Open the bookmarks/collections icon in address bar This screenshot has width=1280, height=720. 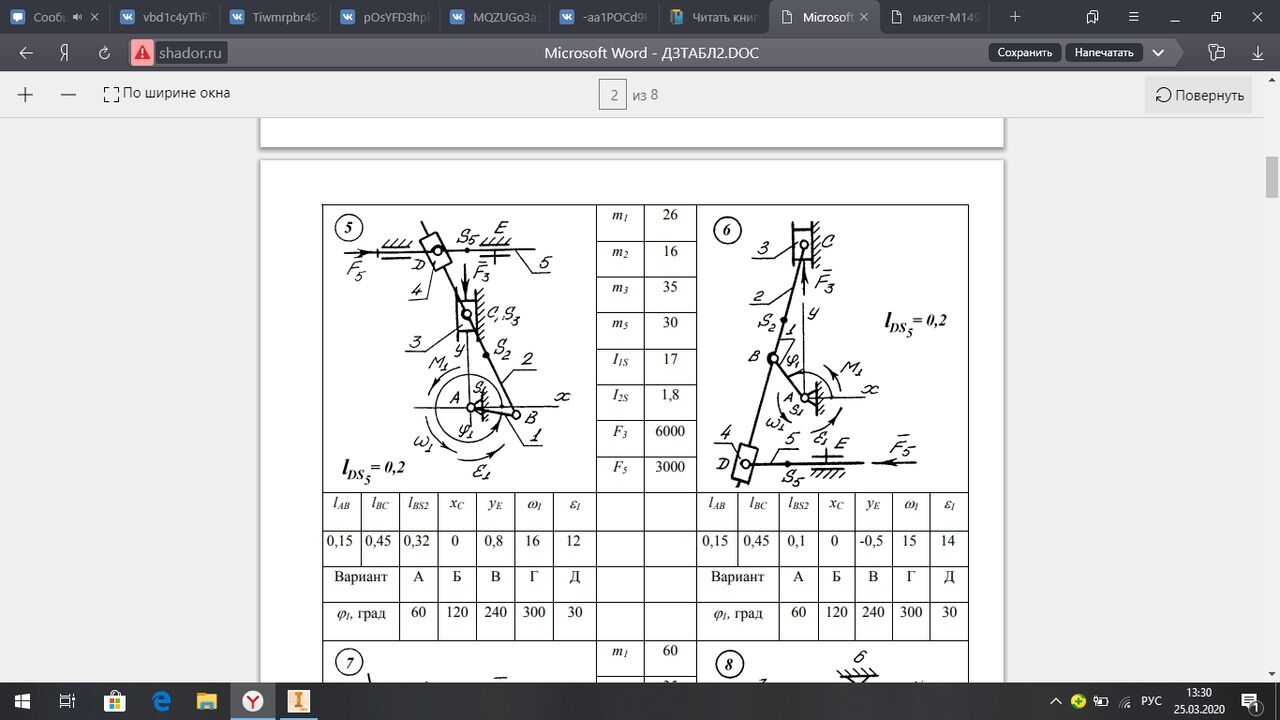[1216, 53]
